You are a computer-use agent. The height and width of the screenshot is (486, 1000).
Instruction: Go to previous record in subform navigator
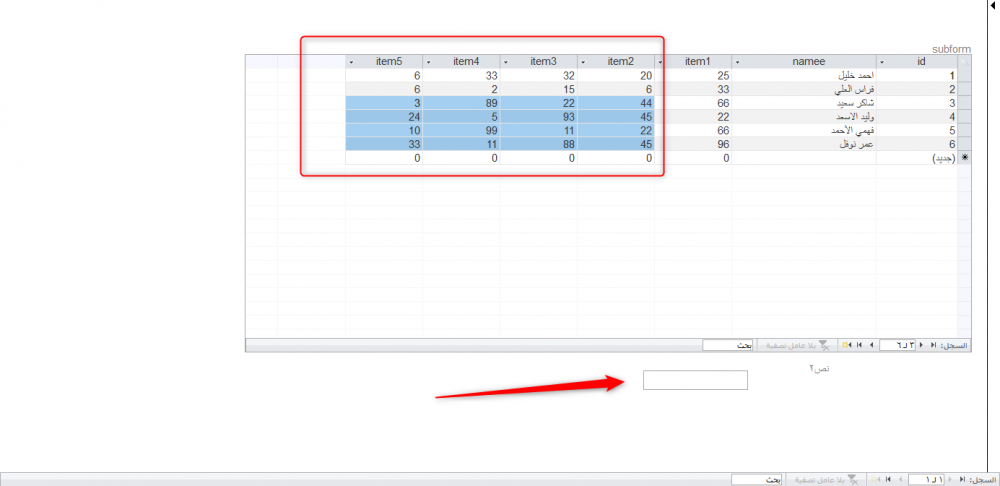(923, 345)
